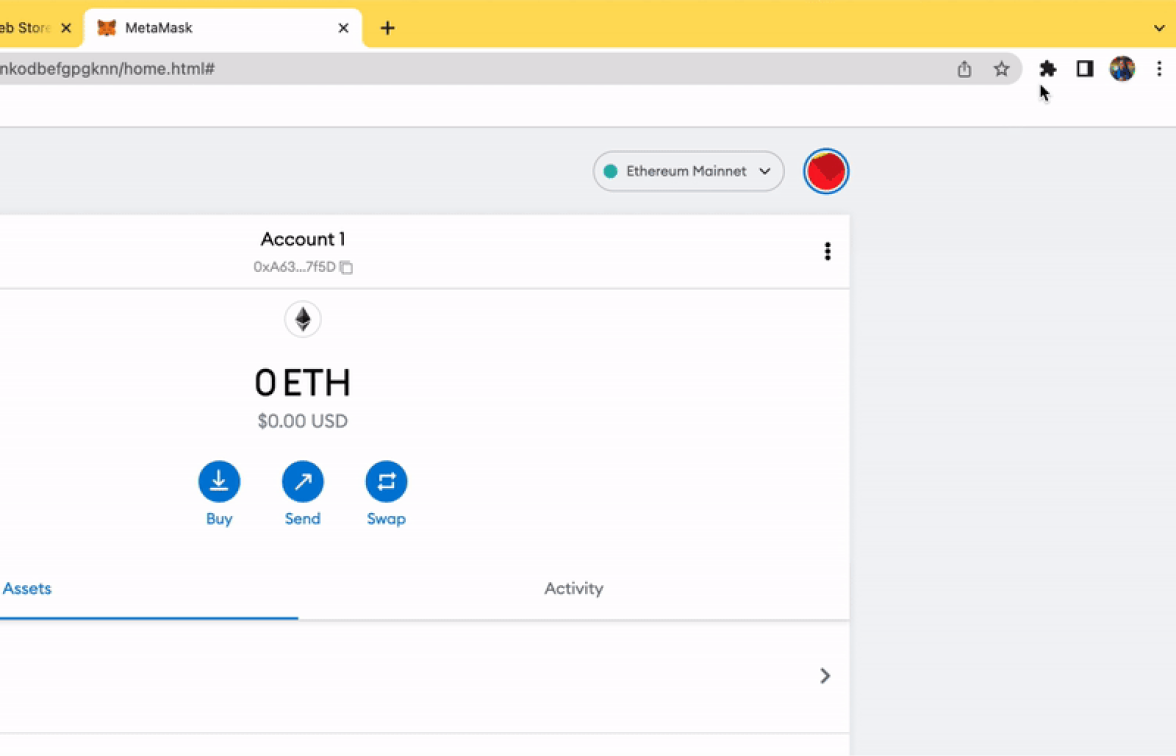This screenshot has width=1176, height=756.
Task: Open the Ethereum Mainnet network dropdown
Action: [x=688, y=171]
